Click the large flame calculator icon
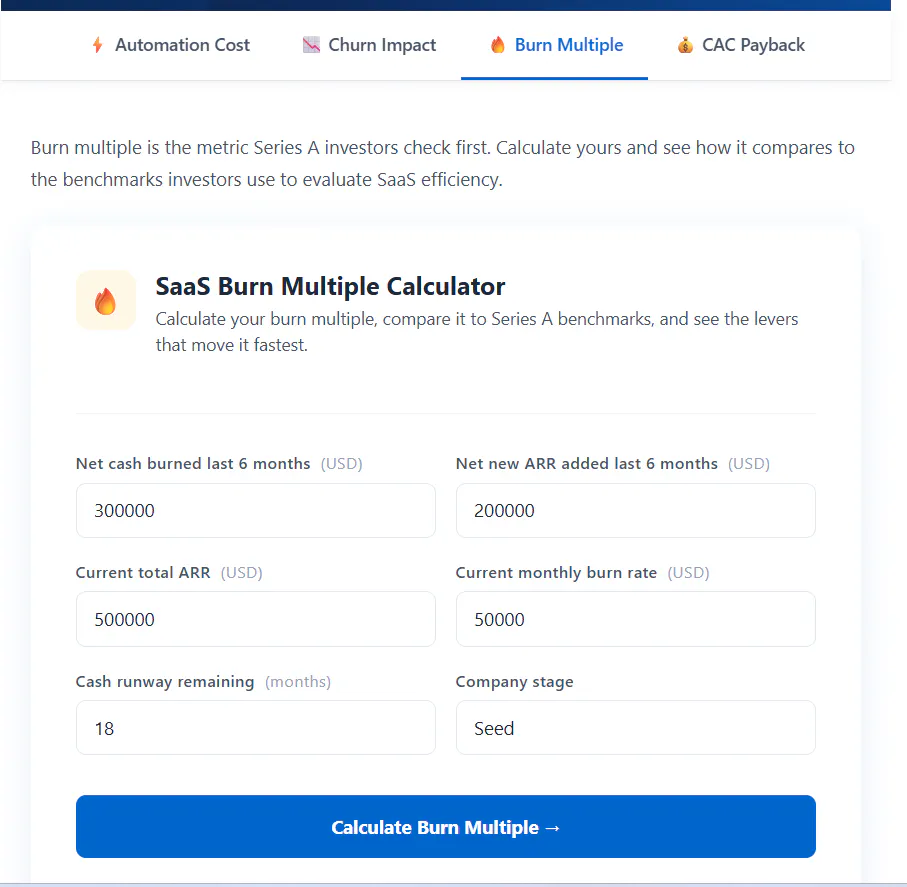This screenshot has width=907, height=887. tap(106, 300)
